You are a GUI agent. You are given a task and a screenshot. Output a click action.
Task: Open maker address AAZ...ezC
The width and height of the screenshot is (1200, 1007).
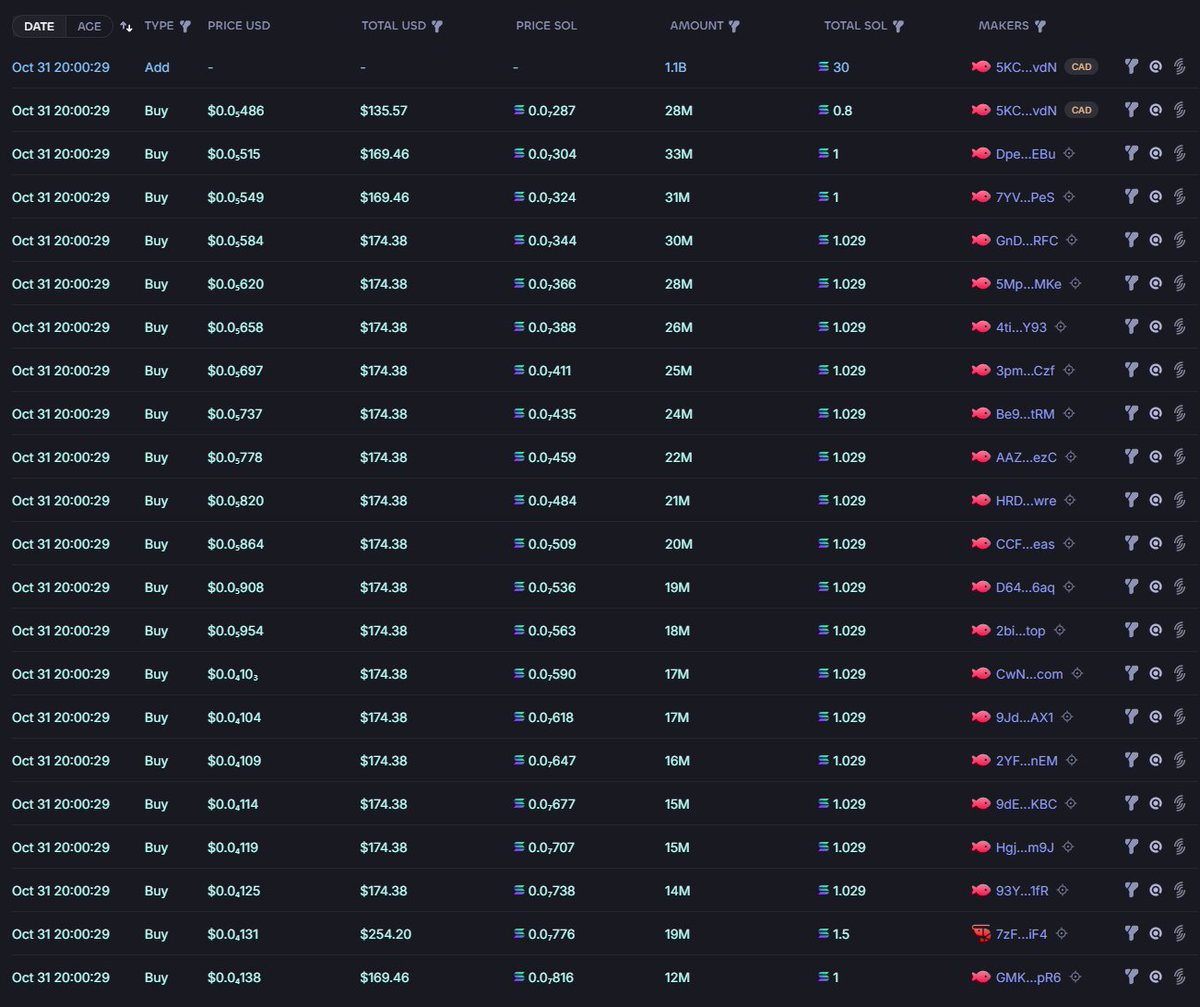pyautogui.click(x=1026, y=457)
